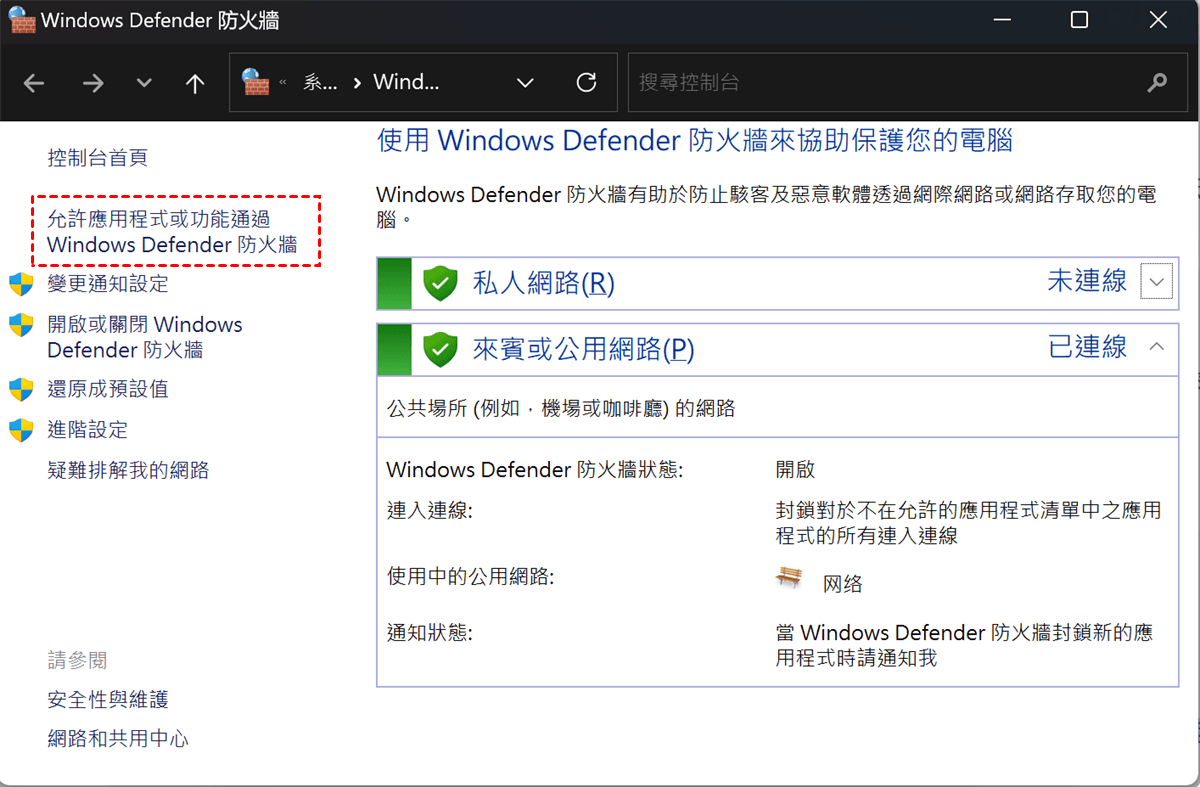Screen dimensions: 1200x787
Task: Click the 已連線 status text
Action: coord(1087,347)
